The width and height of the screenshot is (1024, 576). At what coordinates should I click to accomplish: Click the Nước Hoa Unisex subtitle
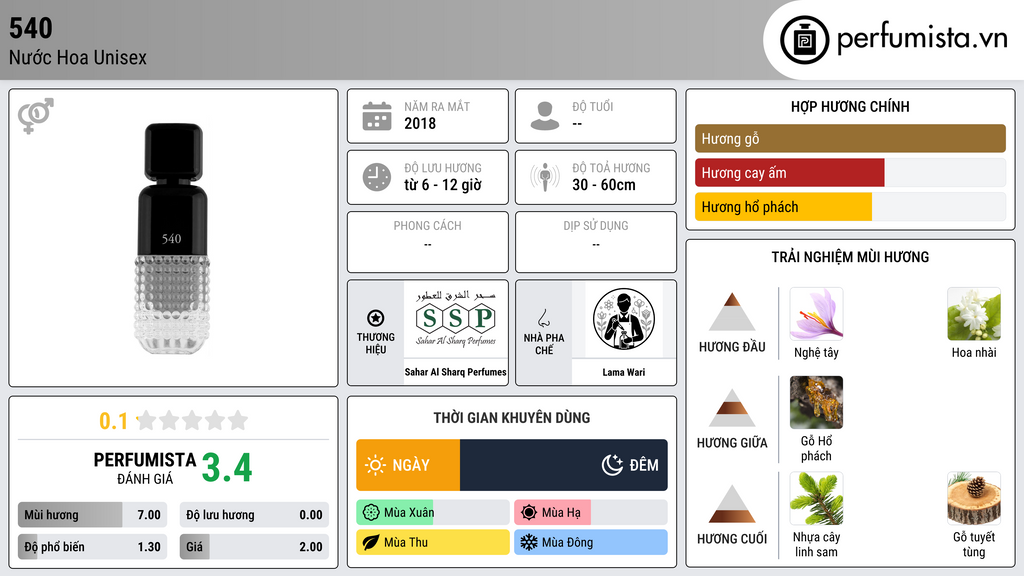click(x=78, y=57)
